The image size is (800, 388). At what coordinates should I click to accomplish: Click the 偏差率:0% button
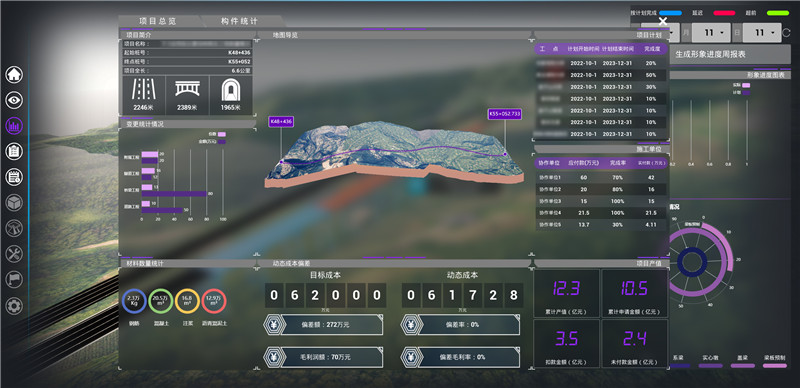469,325
